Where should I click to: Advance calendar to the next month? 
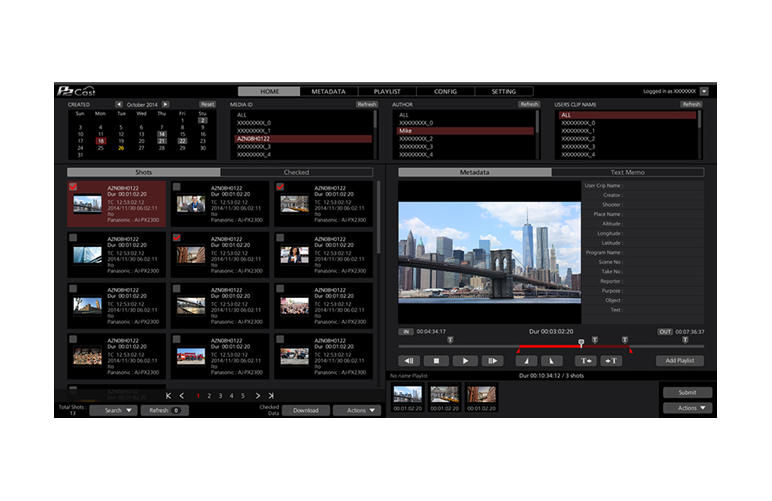[x=166, y=104]
